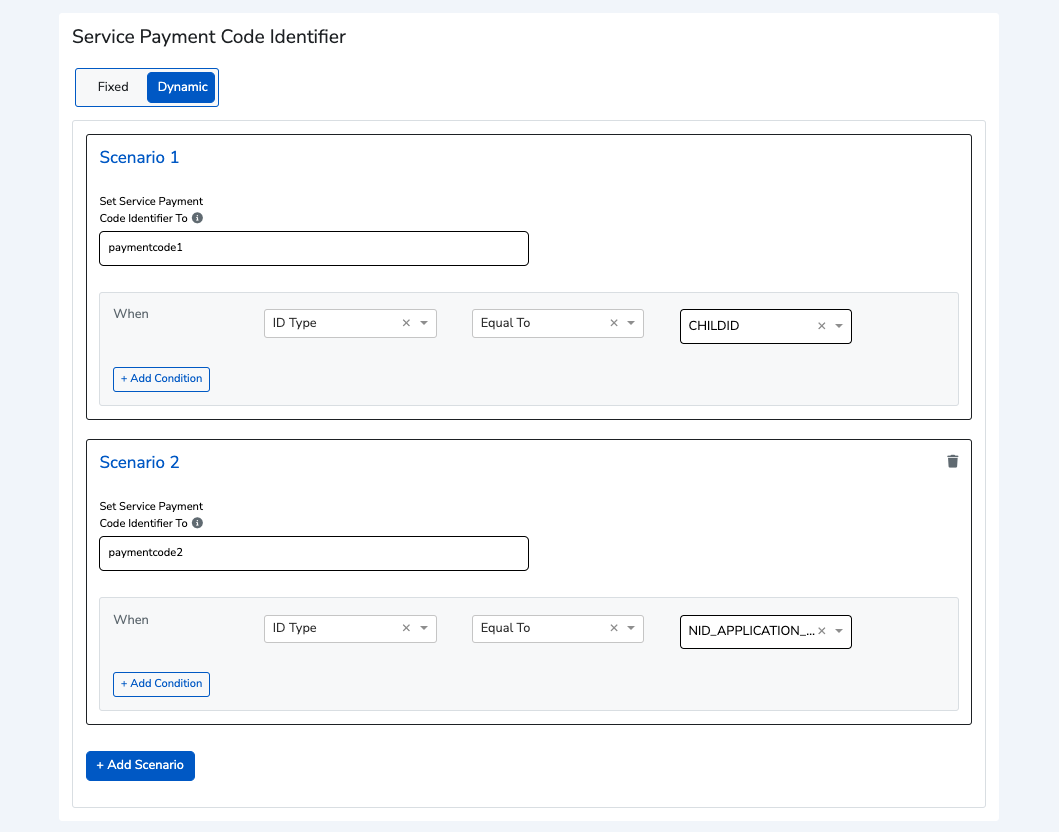
Task: Clear NID_APPLICATION value in Scenario 2
Action: point(822,631)
